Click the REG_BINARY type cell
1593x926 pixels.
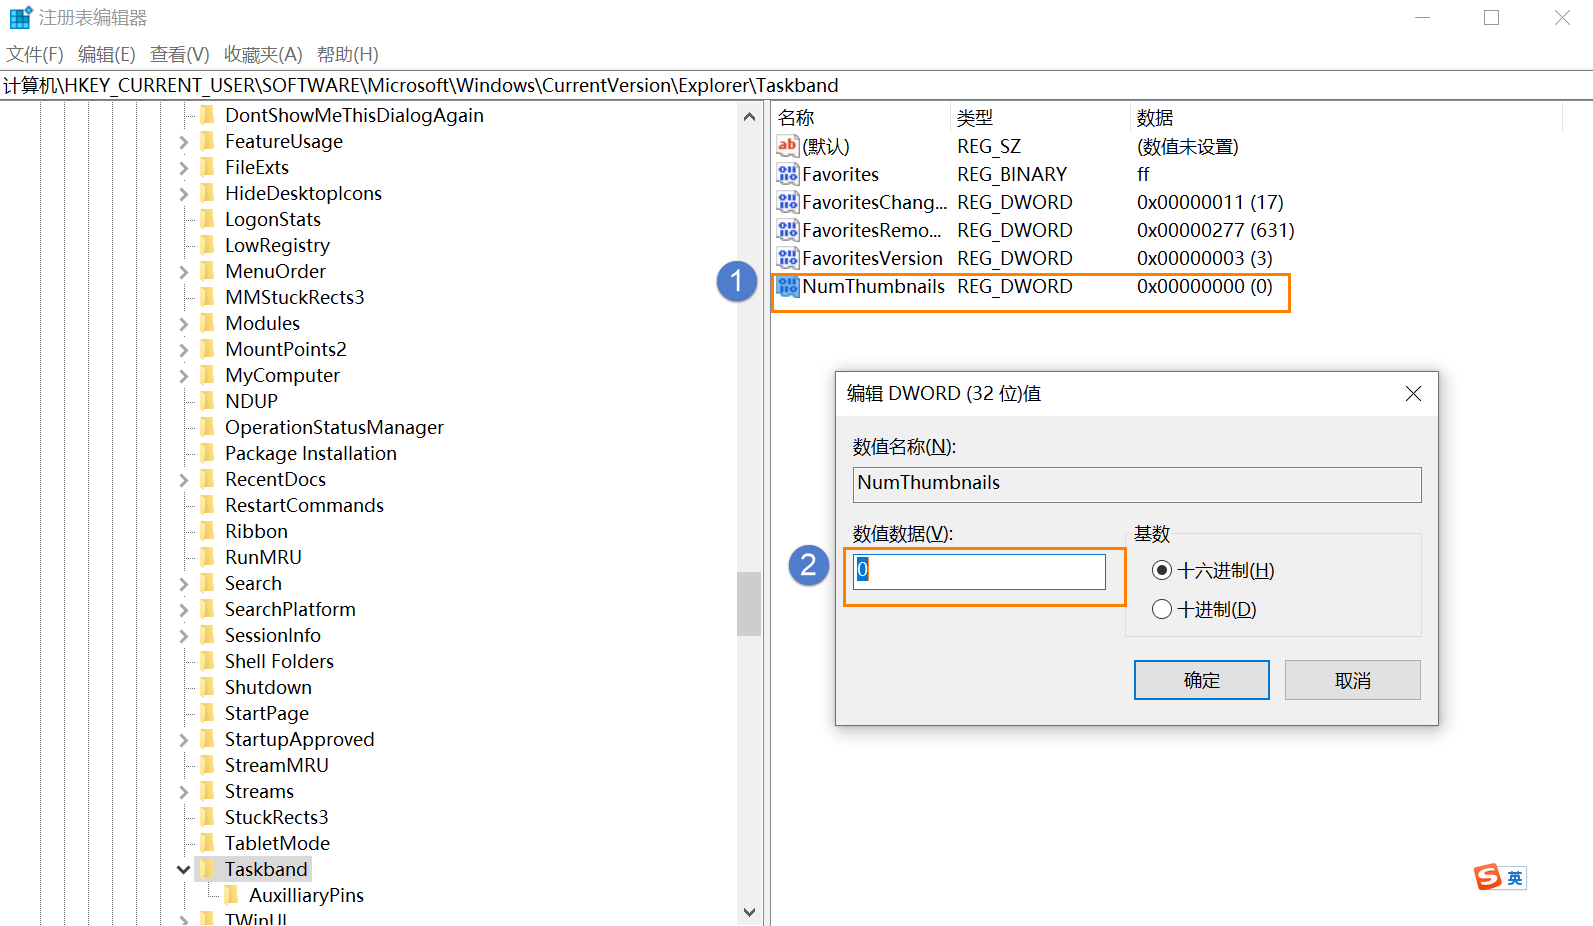coord(1012,174)
